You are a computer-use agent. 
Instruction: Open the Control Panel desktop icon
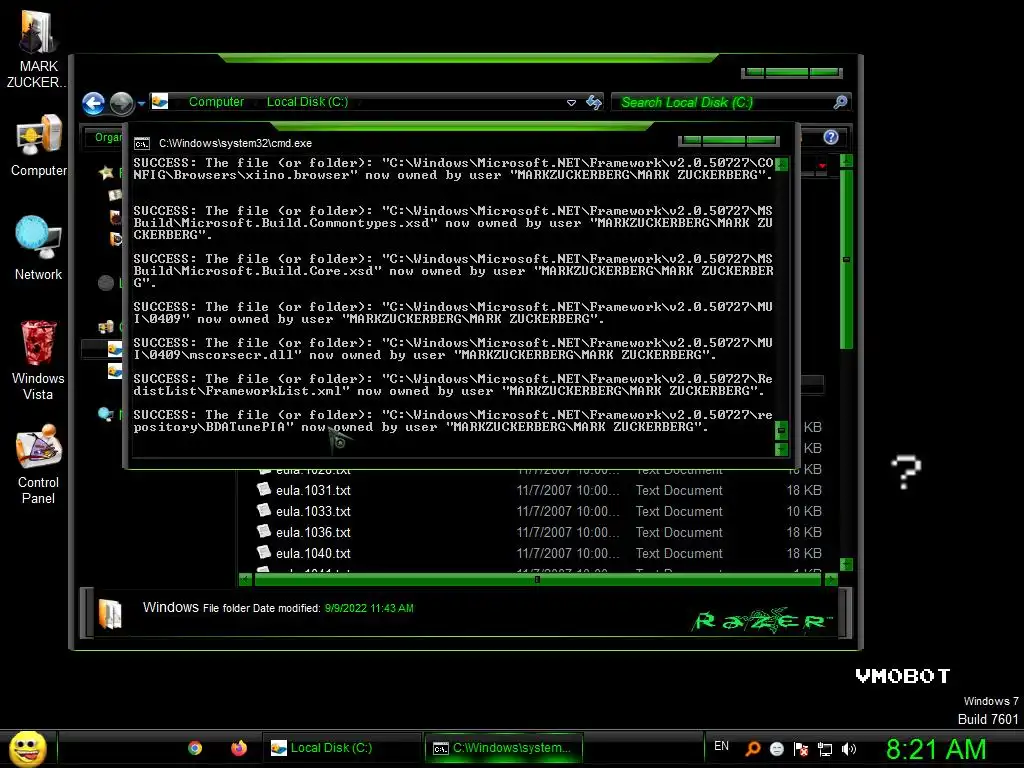[x=39, y=464]
